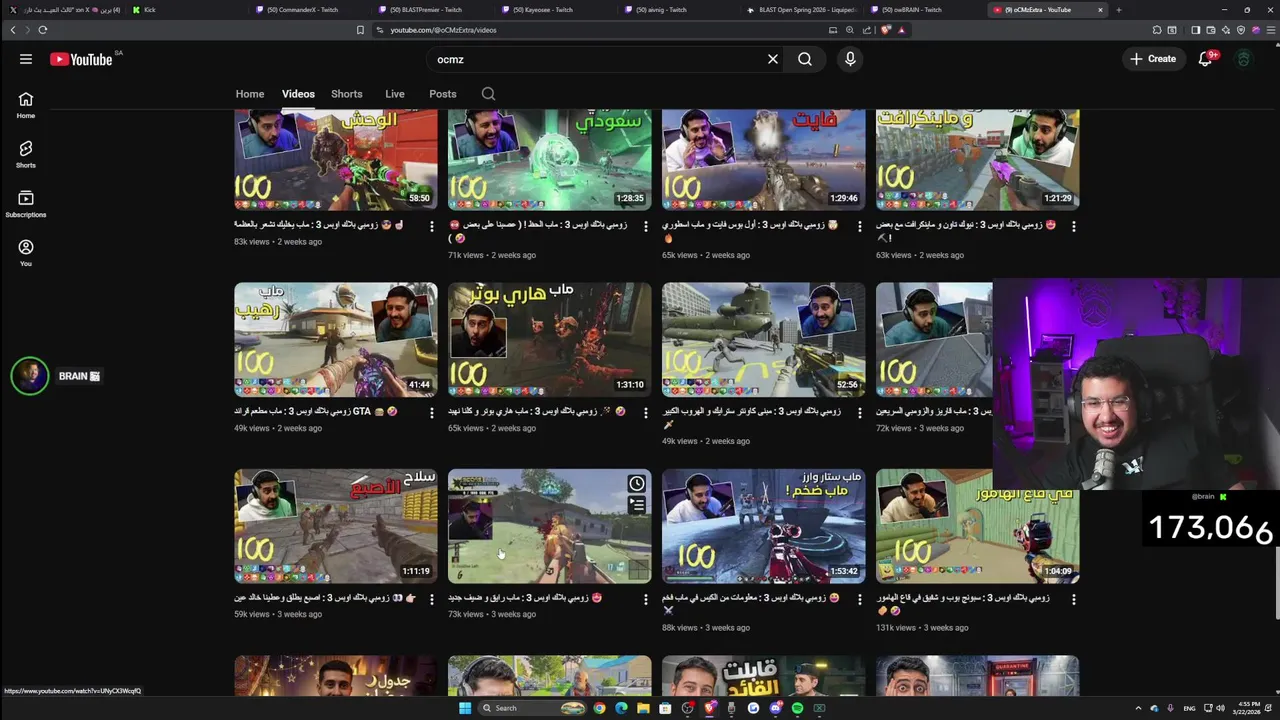Switch to the Kayeosee Twitch tab
The image size is (1280, 720).
click(x=556, y=10)
